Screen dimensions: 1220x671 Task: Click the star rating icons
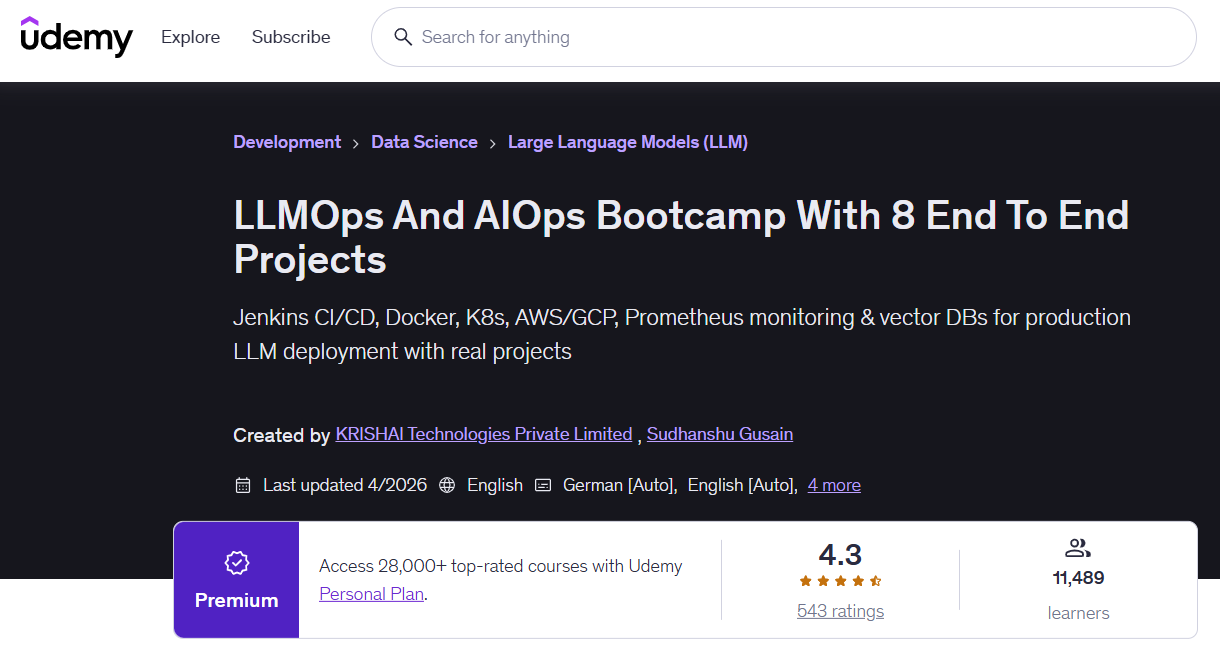click(840, 581)
